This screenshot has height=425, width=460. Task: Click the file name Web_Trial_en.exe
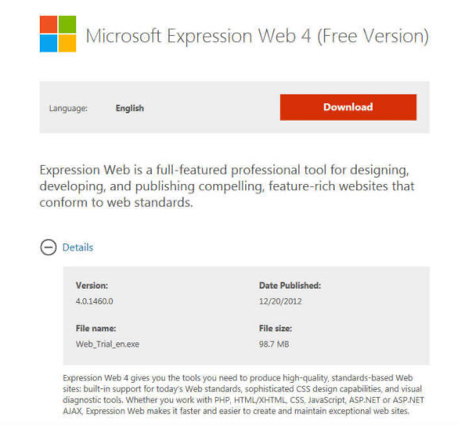tap(107, 344)
